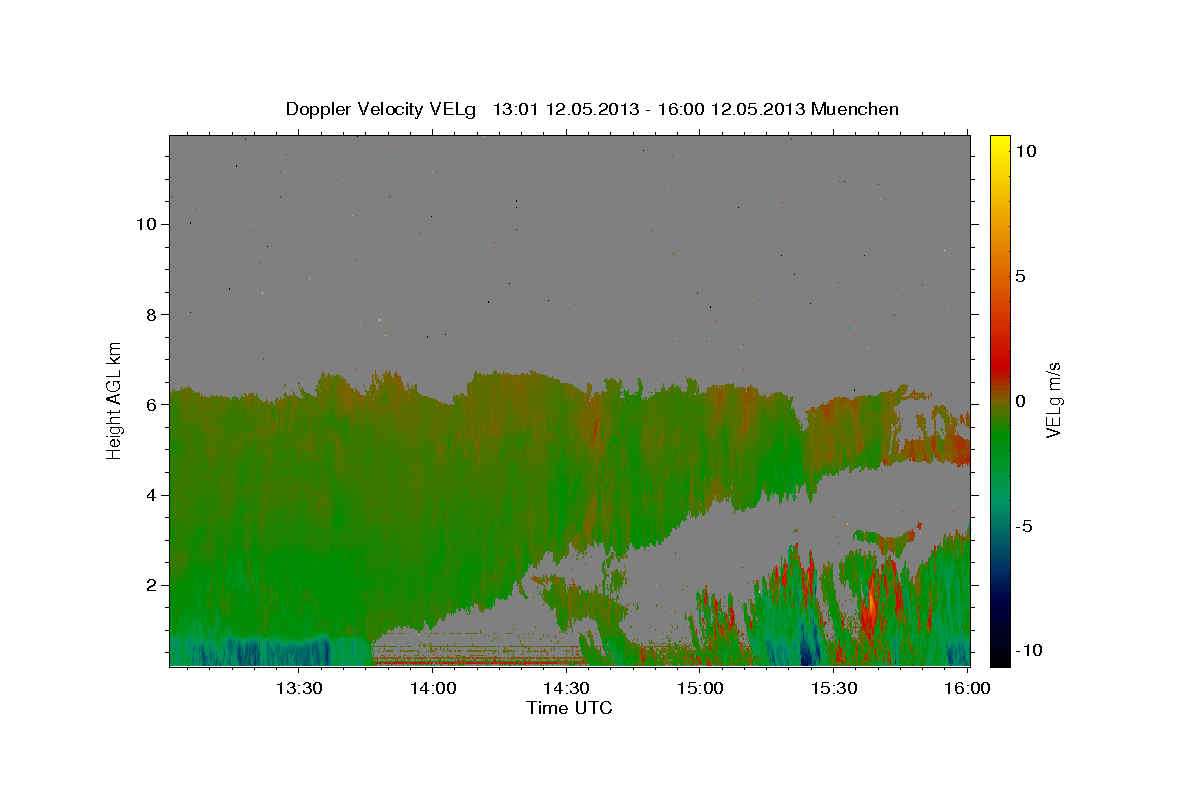This screenshot has width=1200, height=800.
Task: Click the colorbar label '-10'
Action: 1029,650
